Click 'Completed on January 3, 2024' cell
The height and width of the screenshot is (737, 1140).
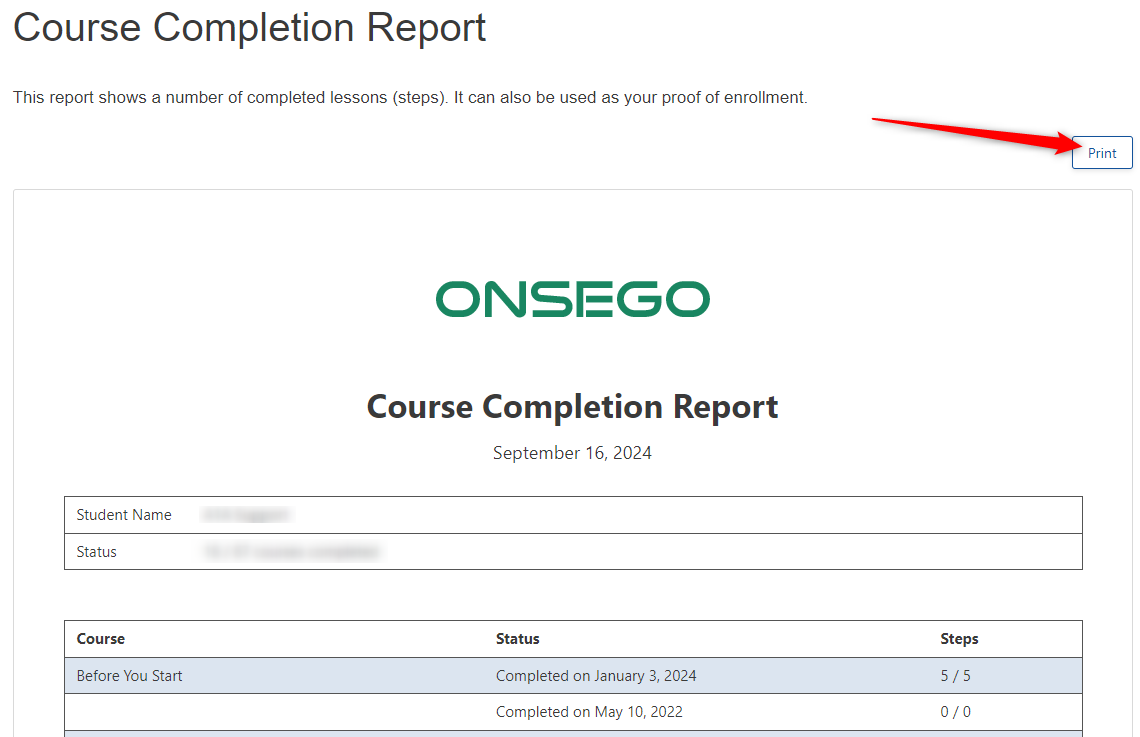pos(596,676)
